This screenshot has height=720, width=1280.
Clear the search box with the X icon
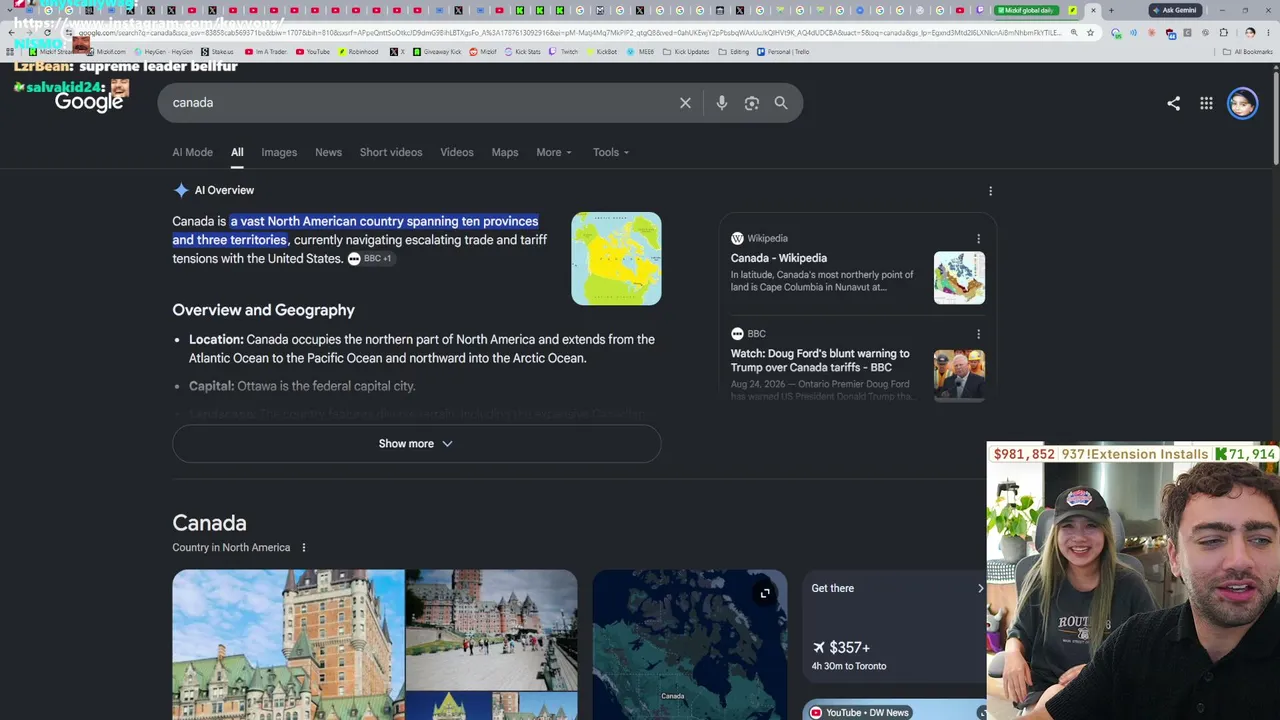coord(685,103)
